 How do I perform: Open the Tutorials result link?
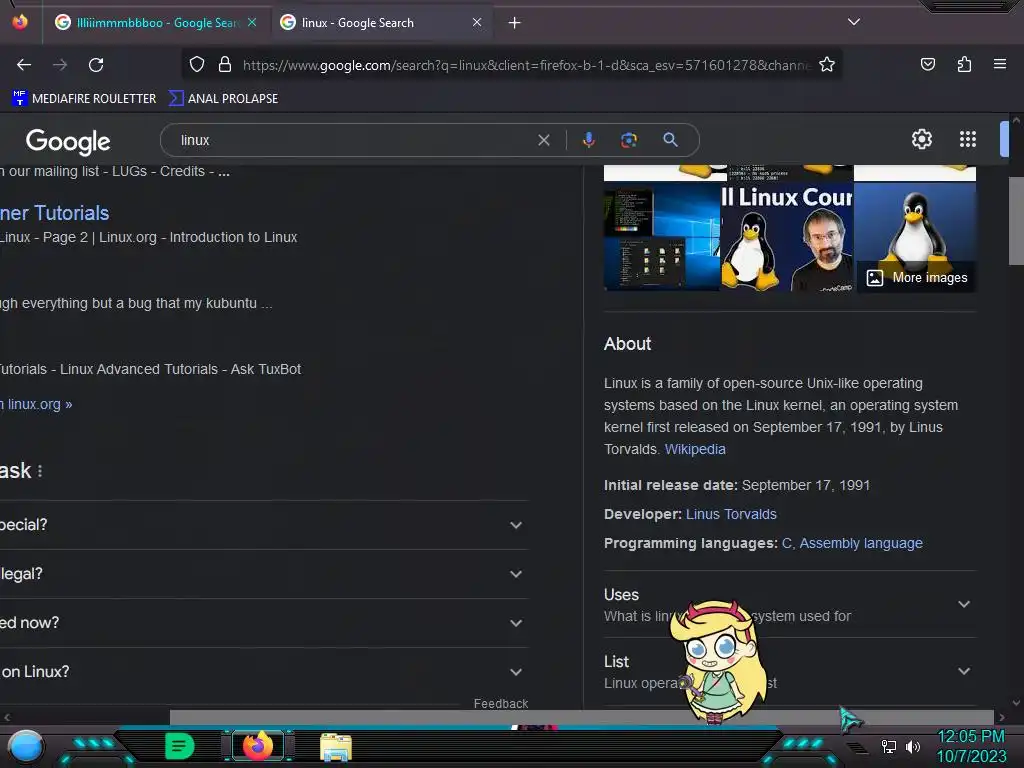coord(54,213)
